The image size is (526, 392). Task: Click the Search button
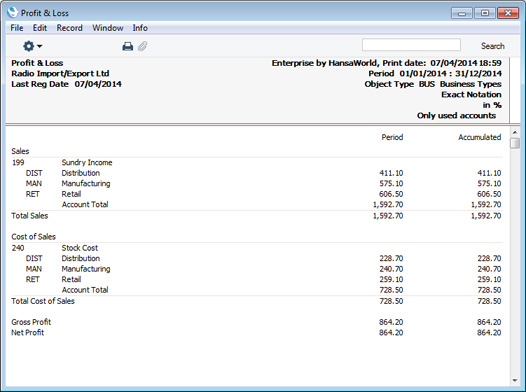click(492, 46)
